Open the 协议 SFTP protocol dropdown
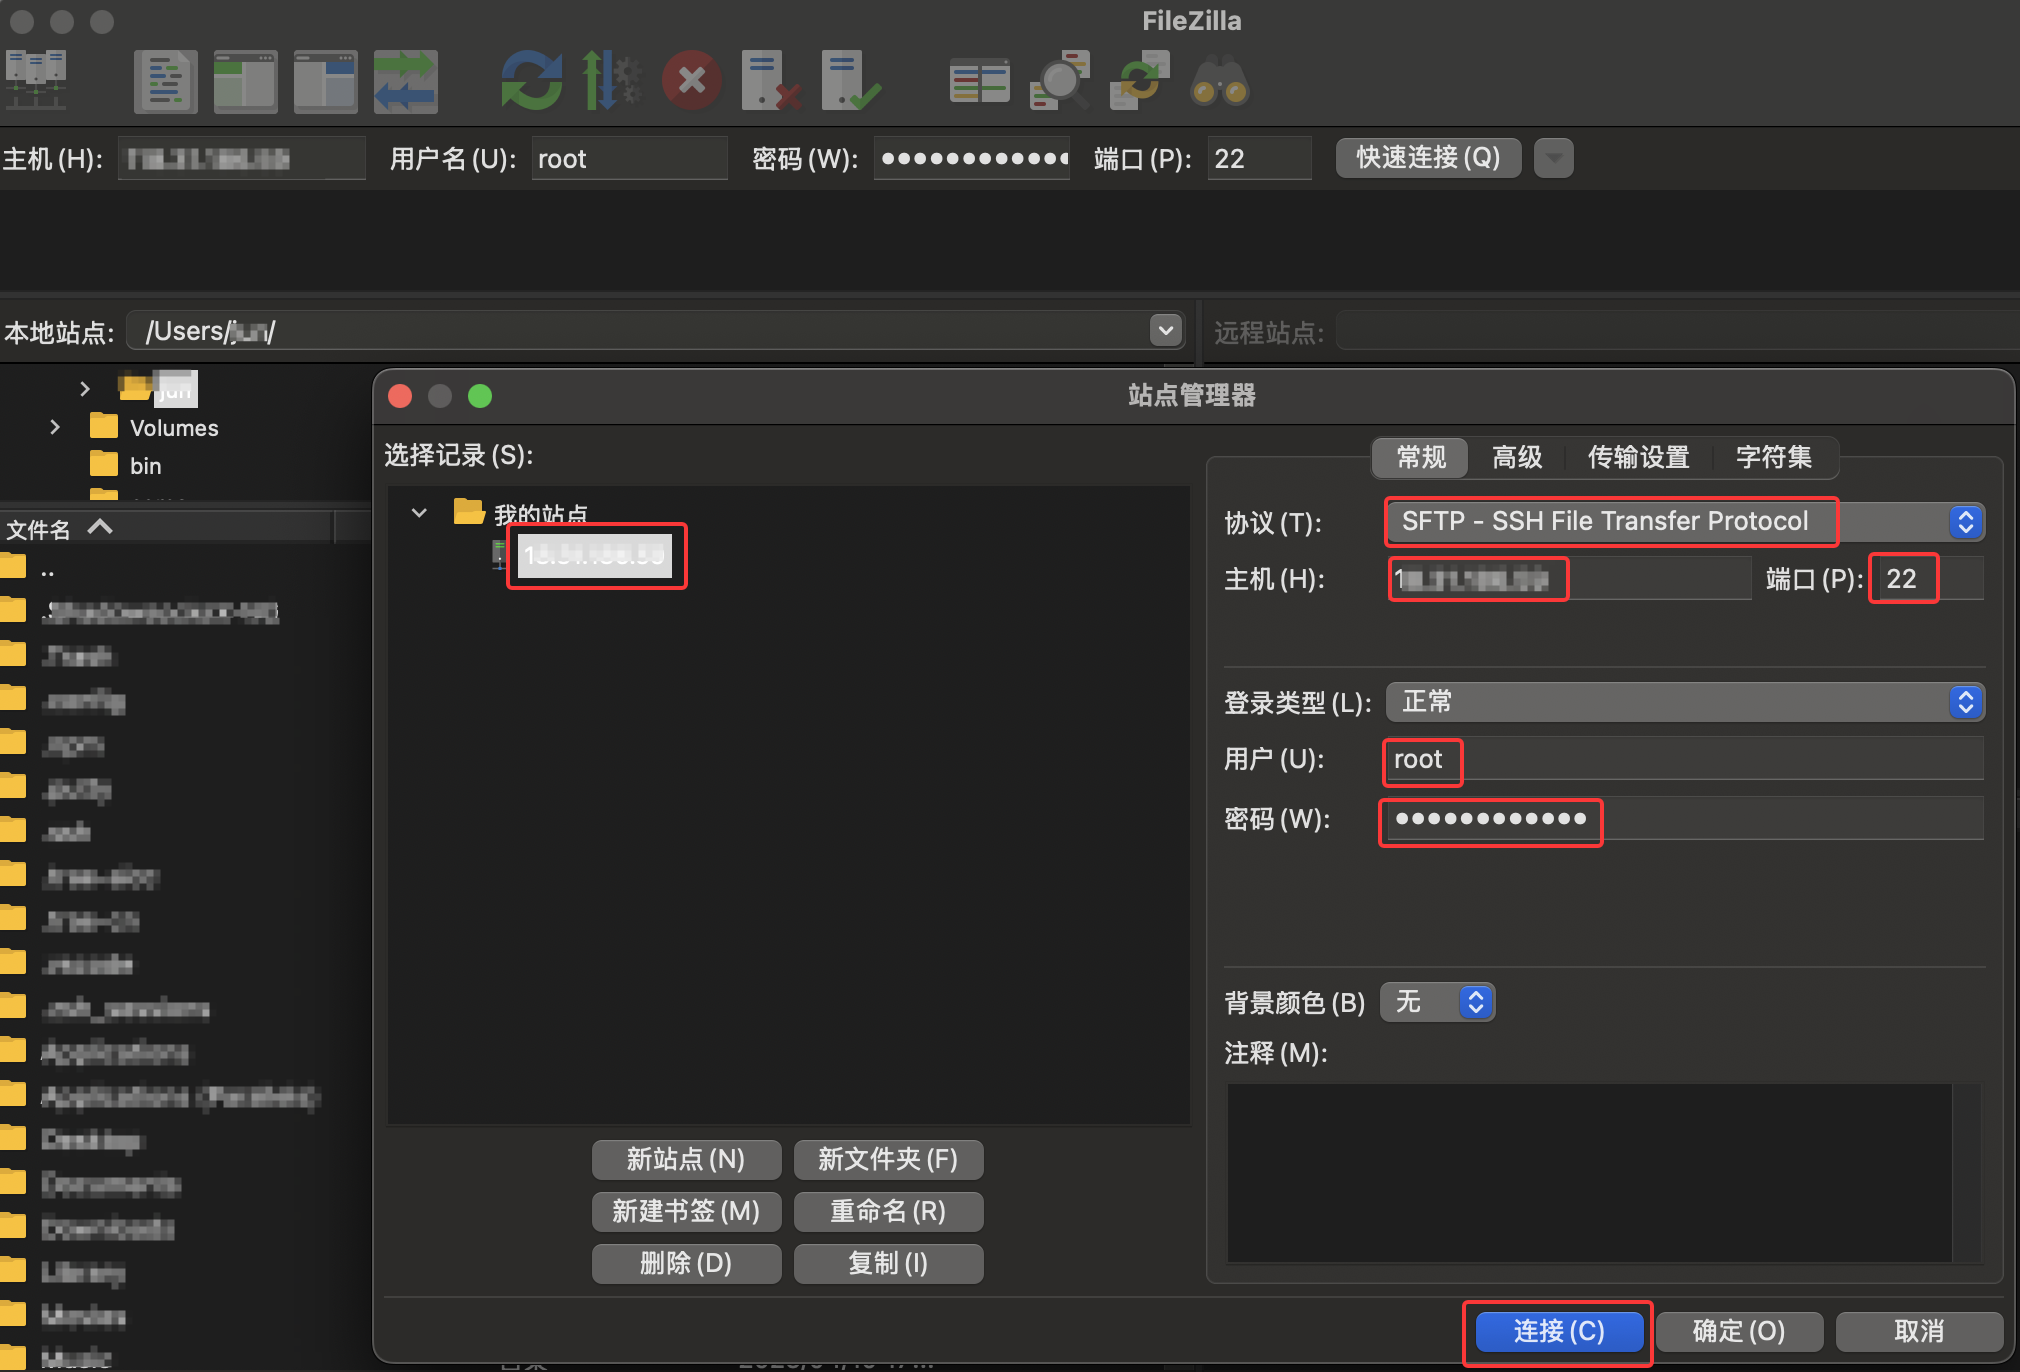The height and width of the screenshot is (1372, 2020). (x=1686, y=521)
